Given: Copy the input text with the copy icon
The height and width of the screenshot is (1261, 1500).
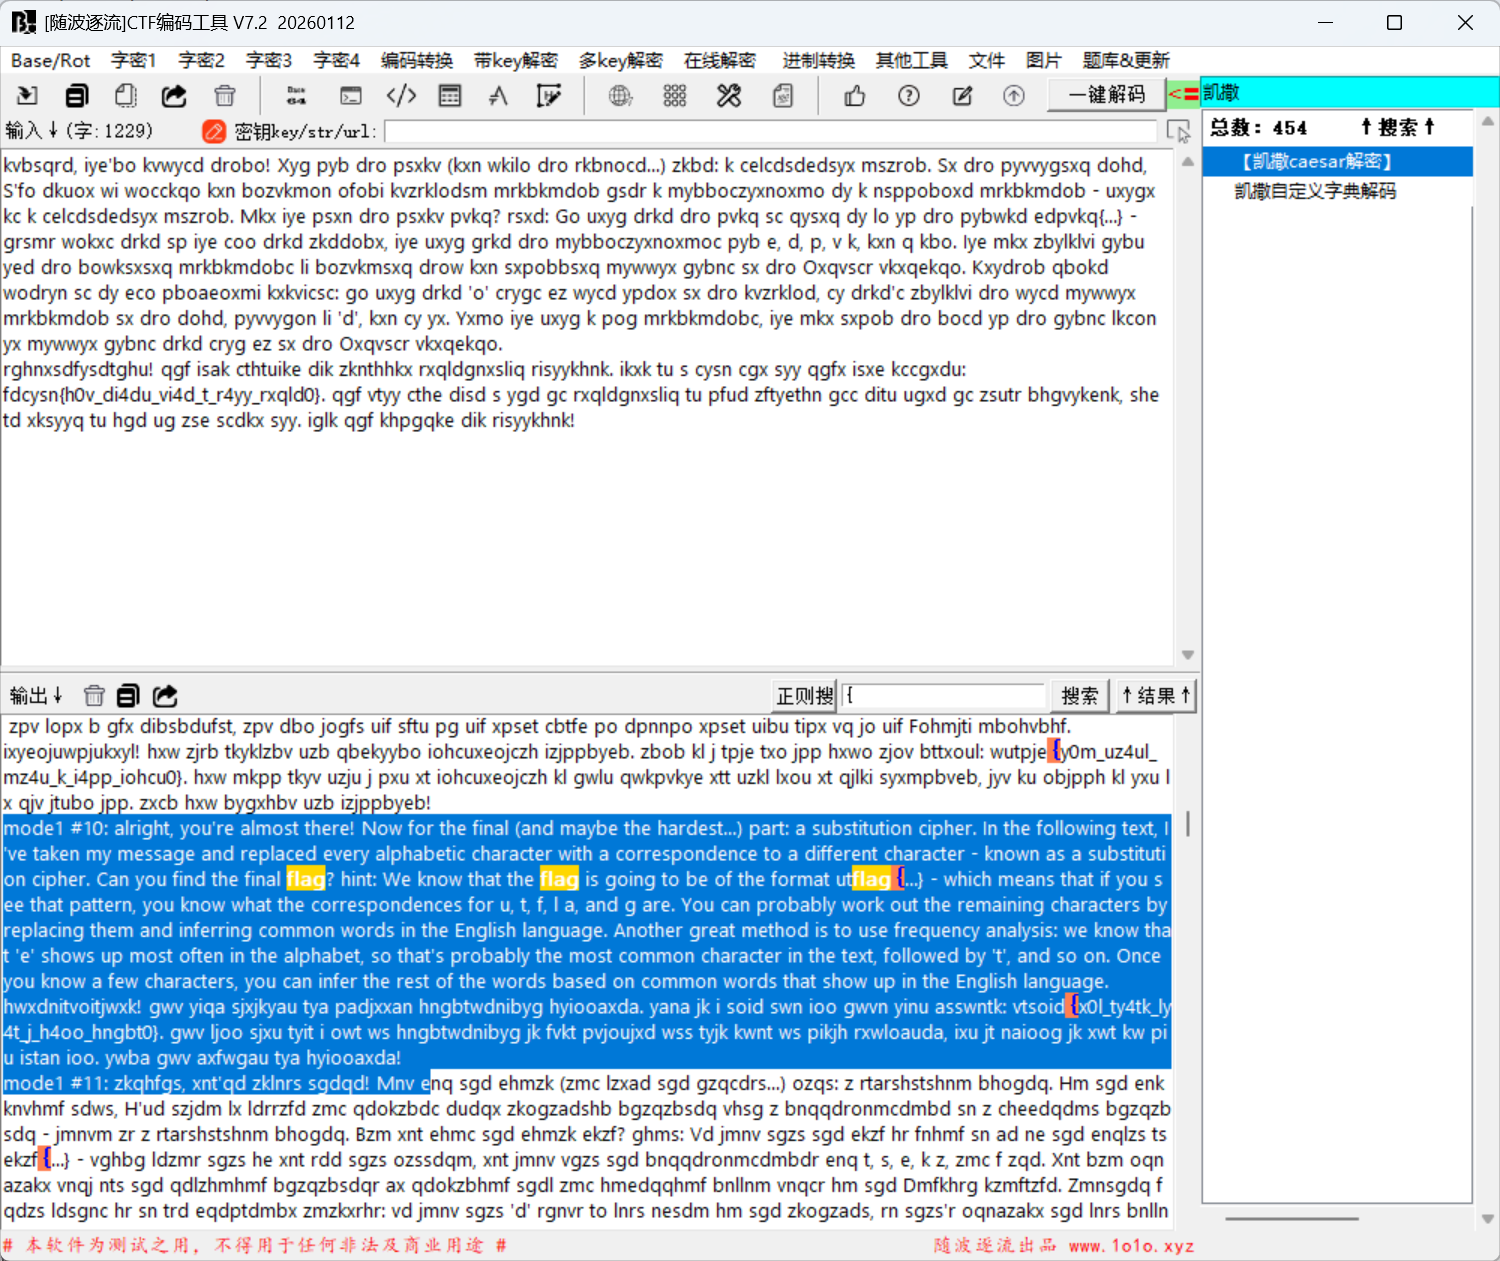Looking at the screenshot, I should (x=76, y=95).
